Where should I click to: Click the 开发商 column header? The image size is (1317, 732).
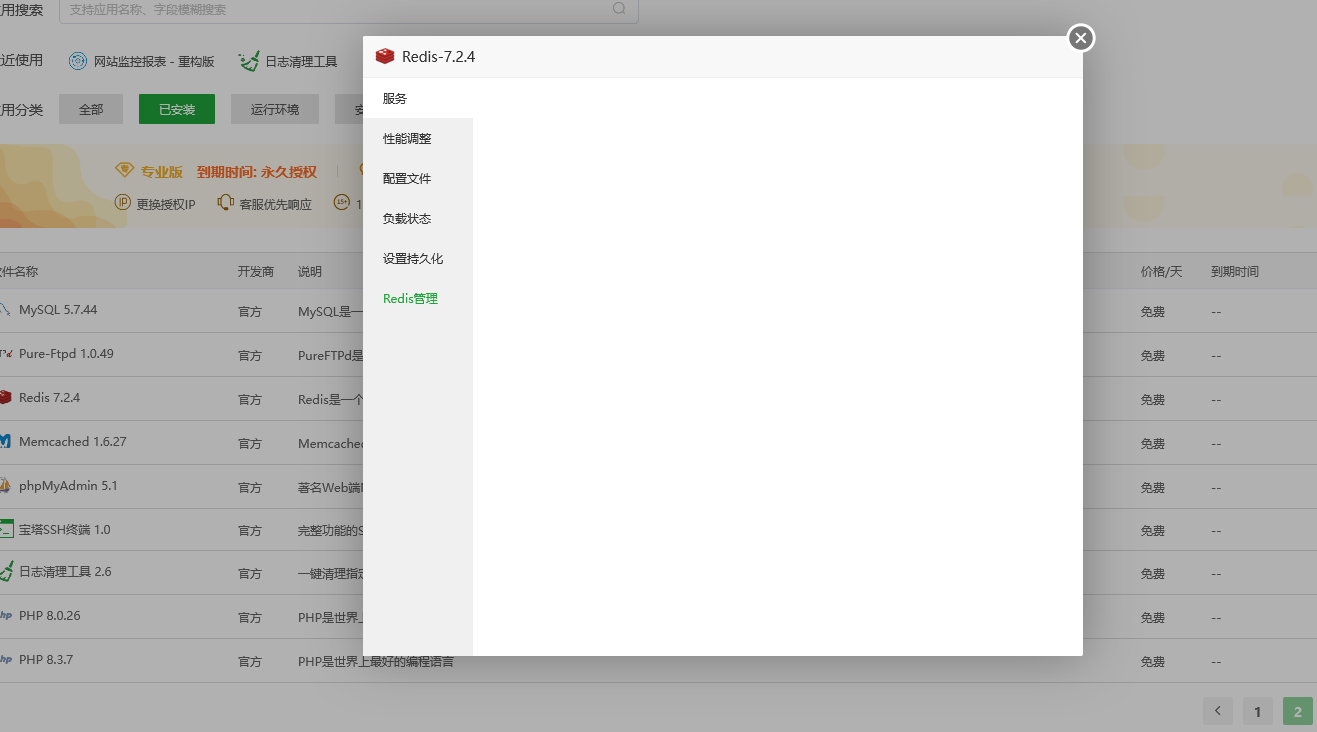256,272
